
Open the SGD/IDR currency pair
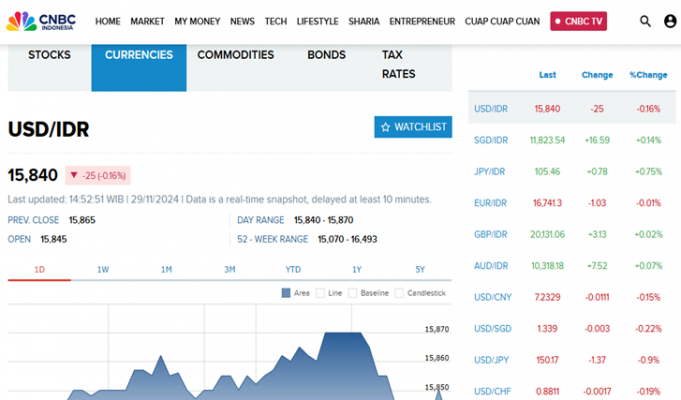point(491,140)
